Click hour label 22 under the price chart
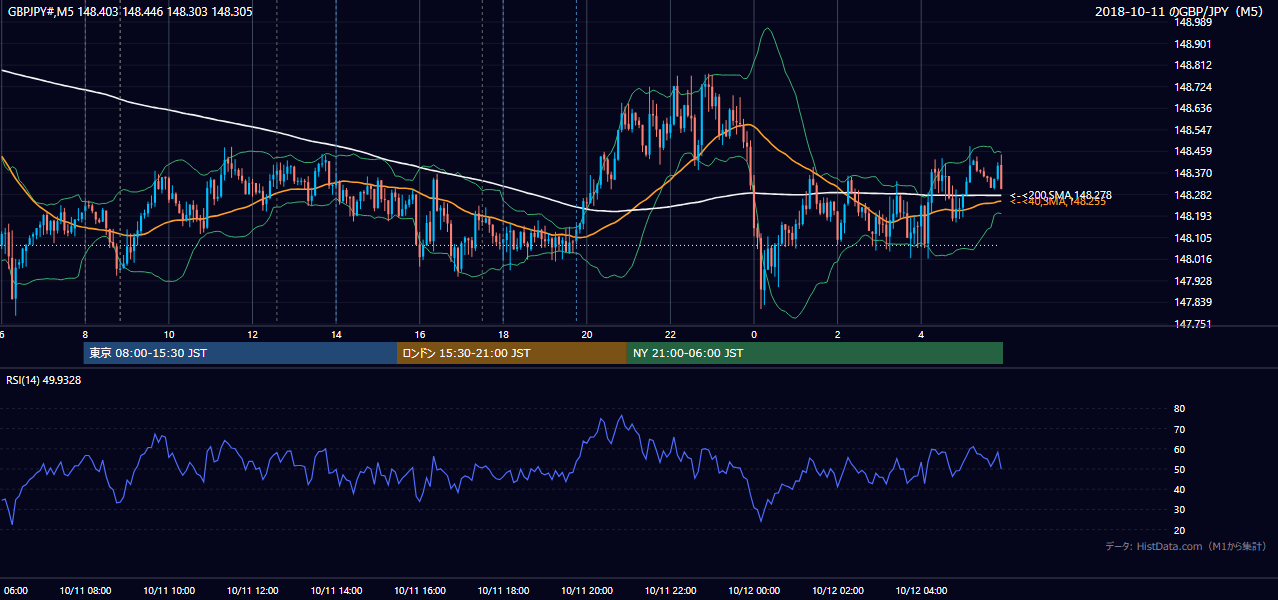Image resolution: width=1278 pixels, height=600 pixels. coord(670,335)
